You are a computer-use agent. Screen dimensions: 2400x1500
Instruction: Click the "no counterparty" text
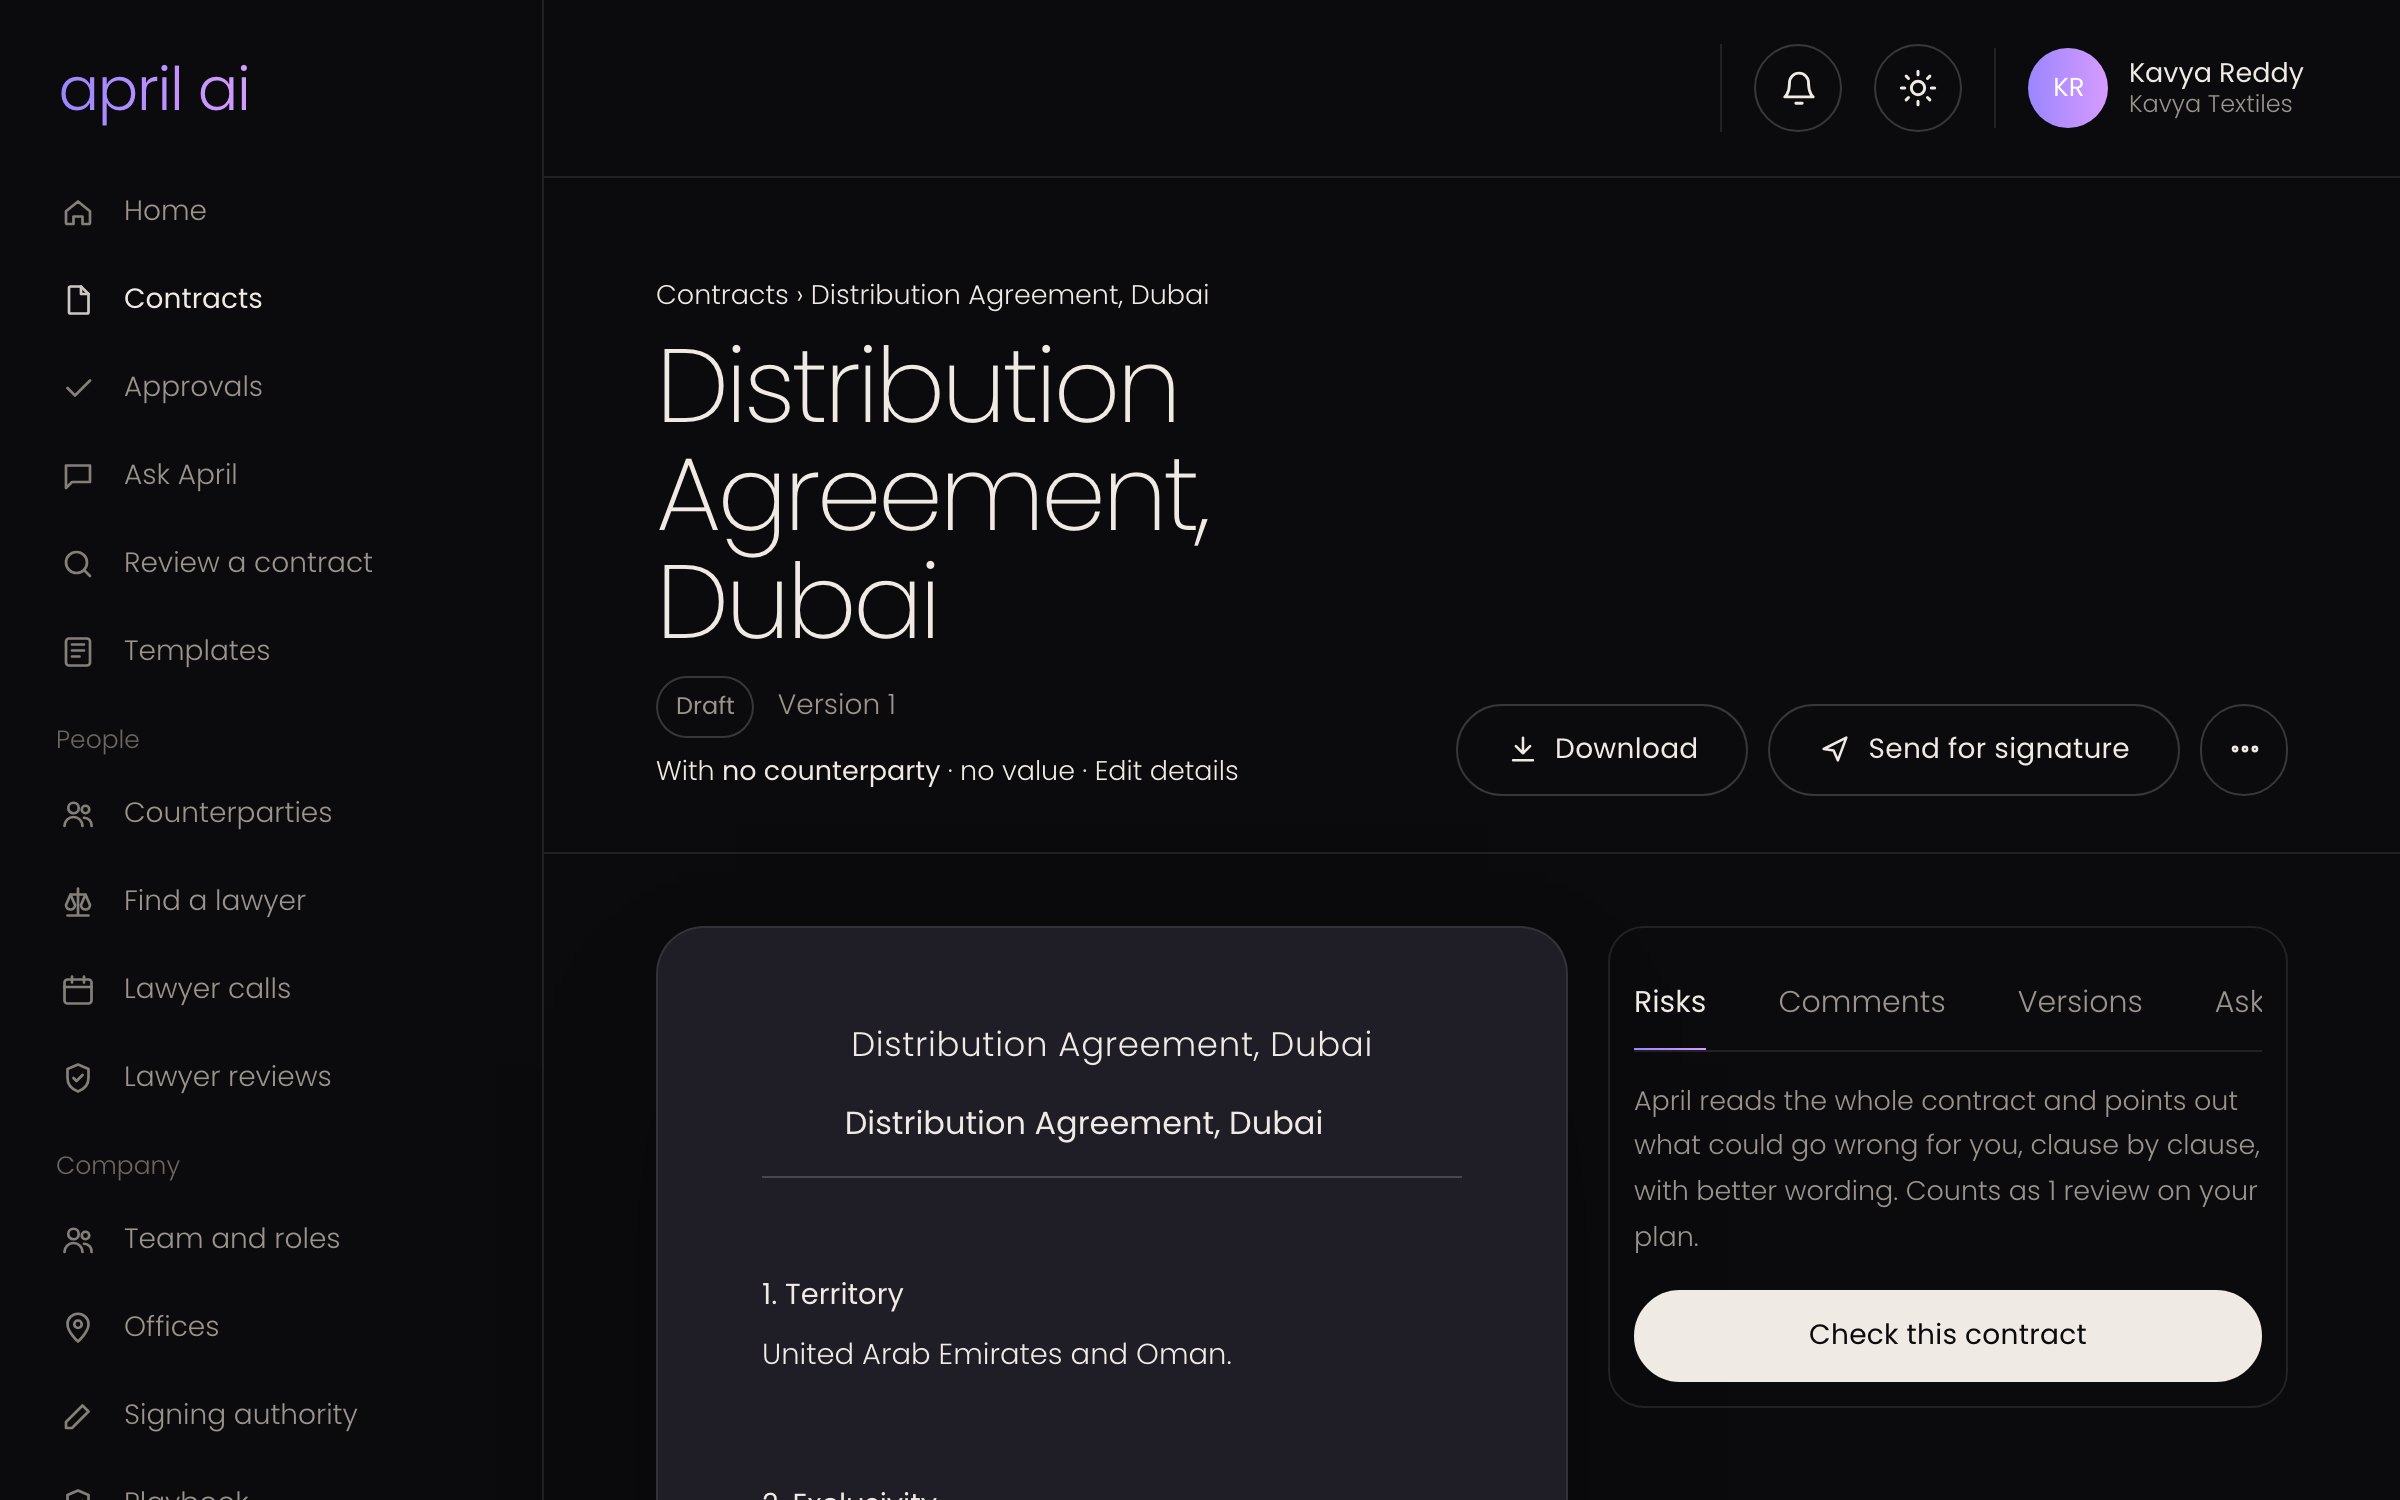[831, 771]
